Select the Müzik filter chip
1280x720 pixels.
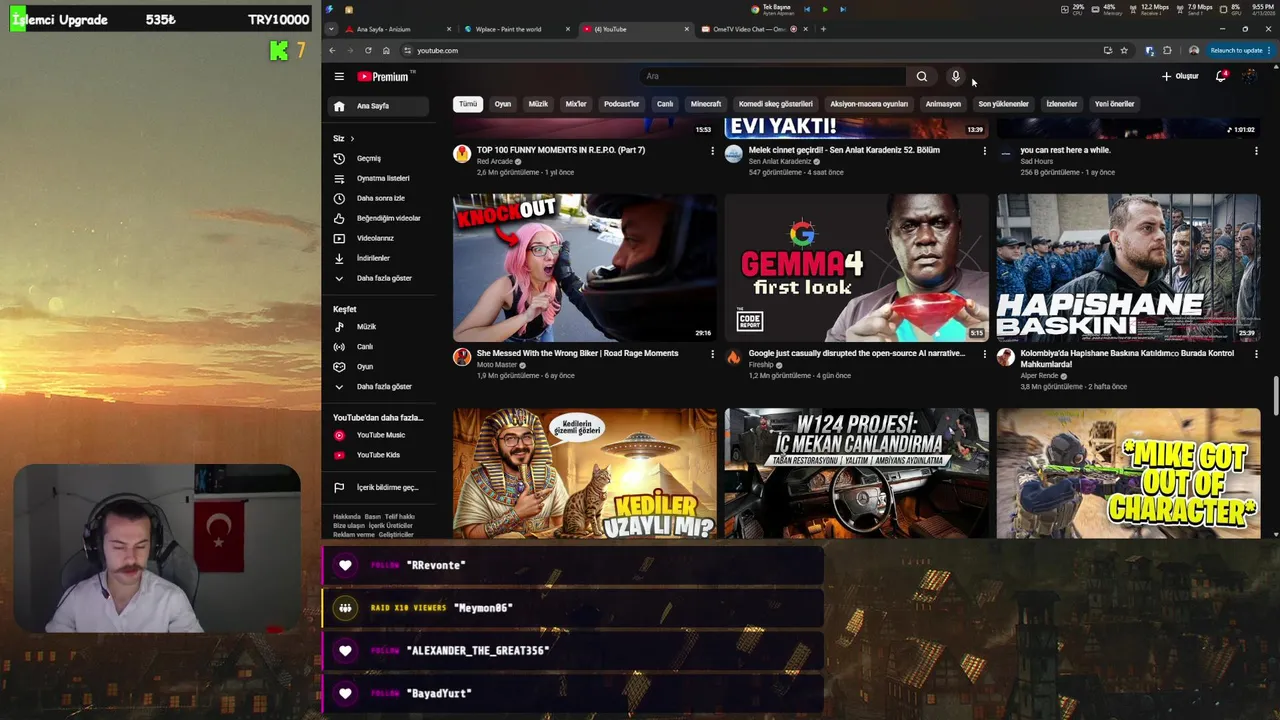pos(538,104)
